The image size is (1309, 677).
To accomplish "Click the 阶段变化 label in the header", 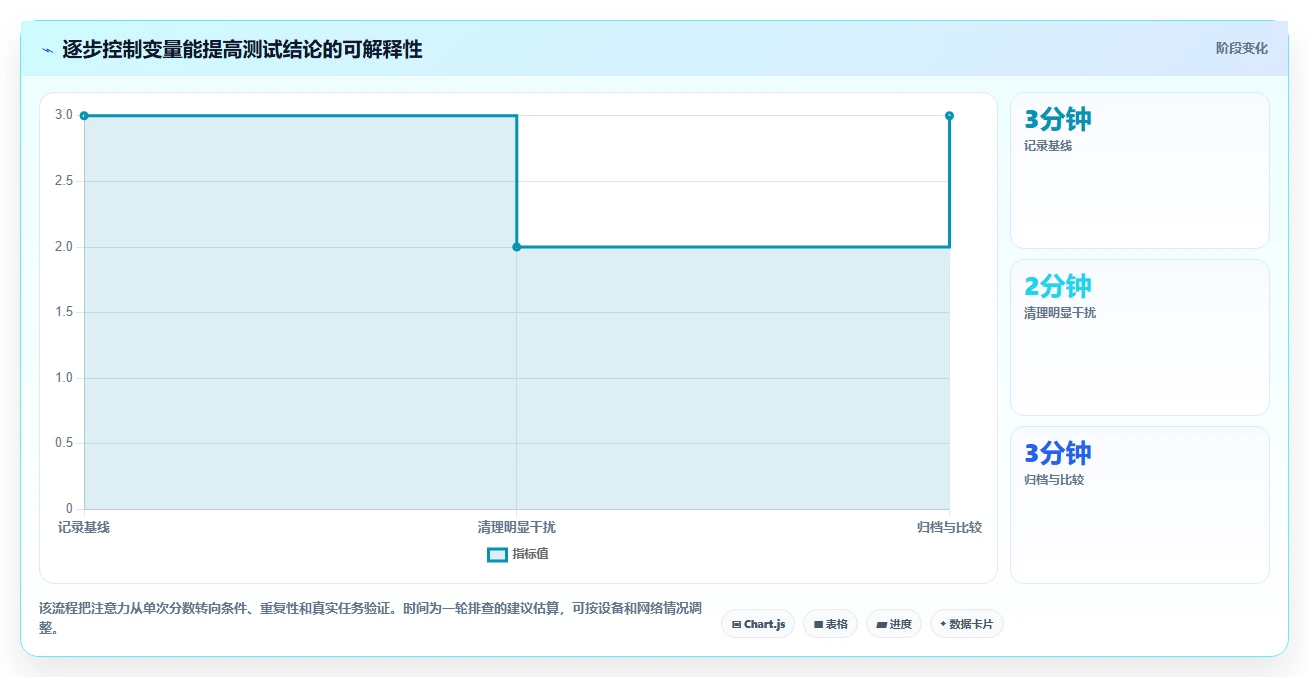I will [x=1242, y=49].
